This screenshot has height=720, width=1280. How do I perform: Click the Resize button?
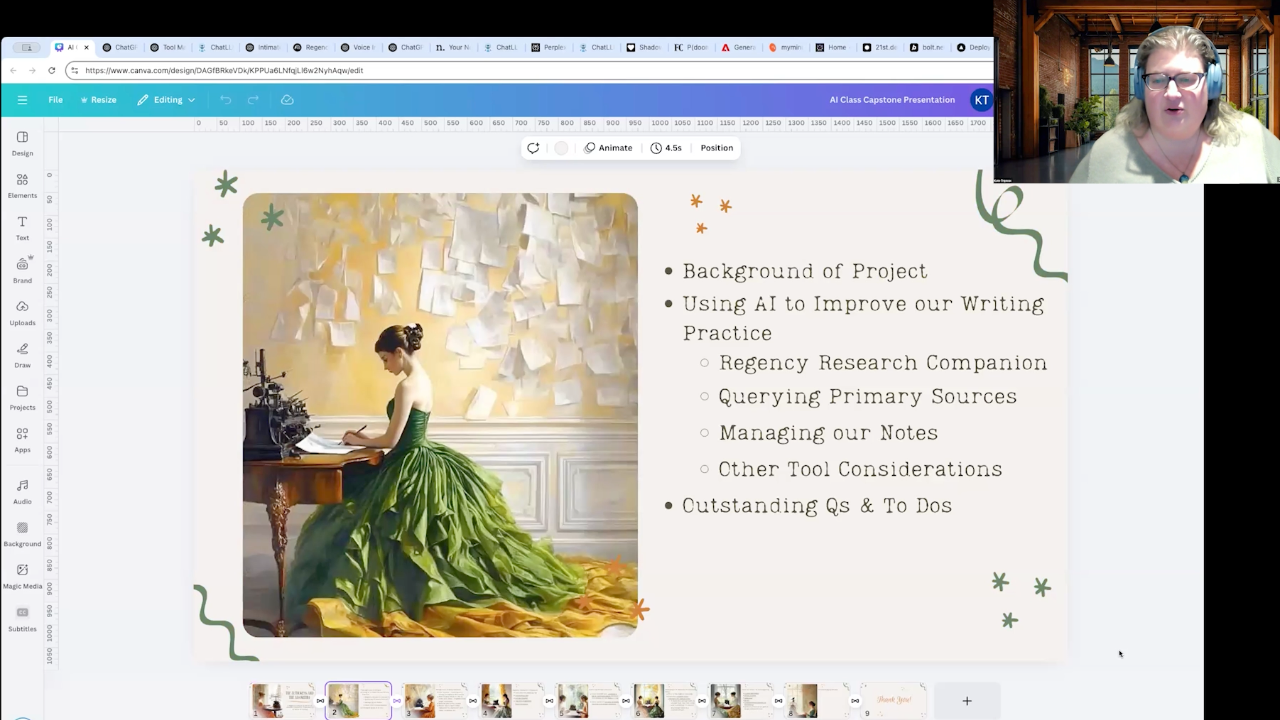pyautogui.click(x=98, y=100)
